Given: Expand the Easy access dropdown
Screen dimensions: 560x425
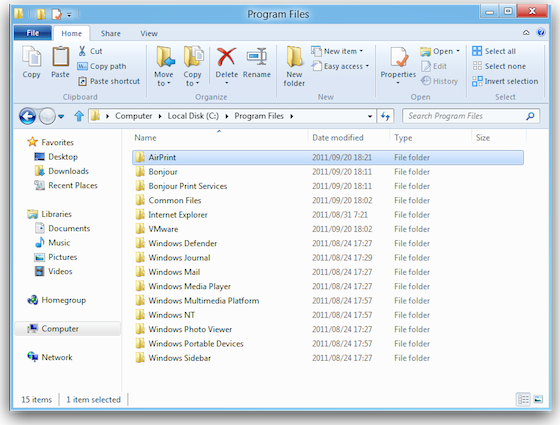Looking at the screenshot, I should [367, 66].
